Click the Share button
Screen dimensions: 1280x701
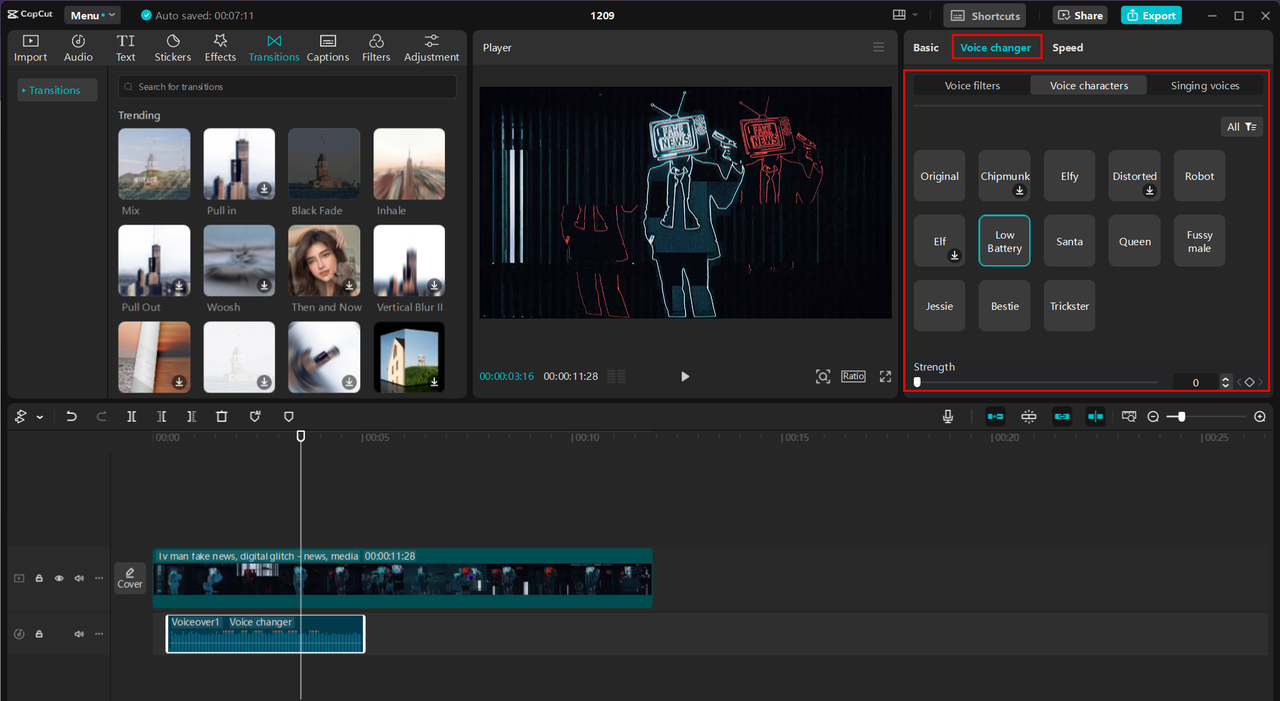(1080, 15)
